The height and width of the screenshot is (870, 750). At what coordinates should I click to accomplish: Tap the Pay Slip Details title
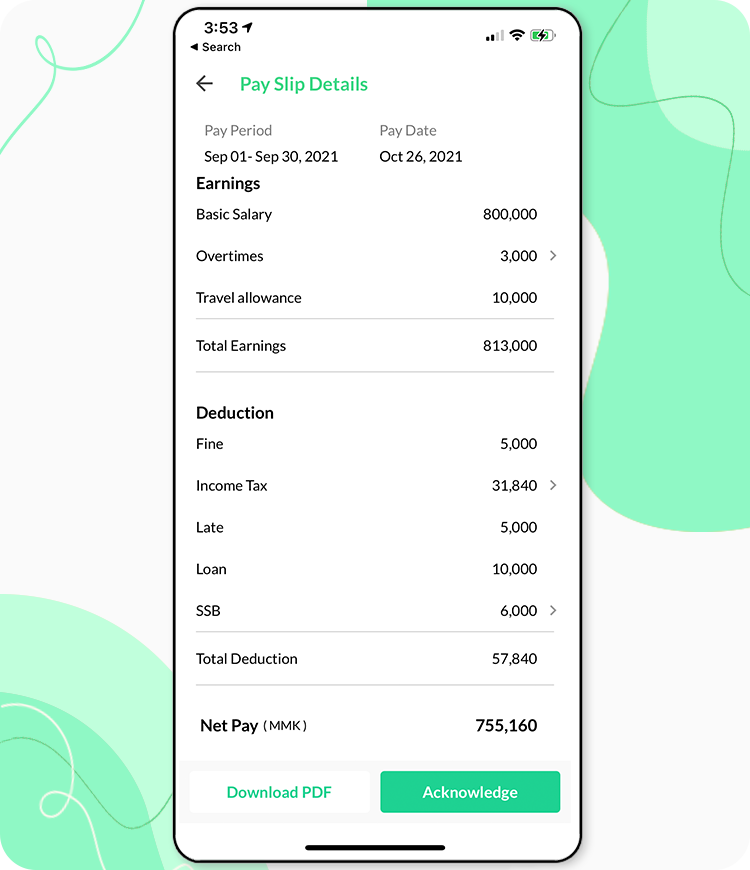tap(304, 84)
